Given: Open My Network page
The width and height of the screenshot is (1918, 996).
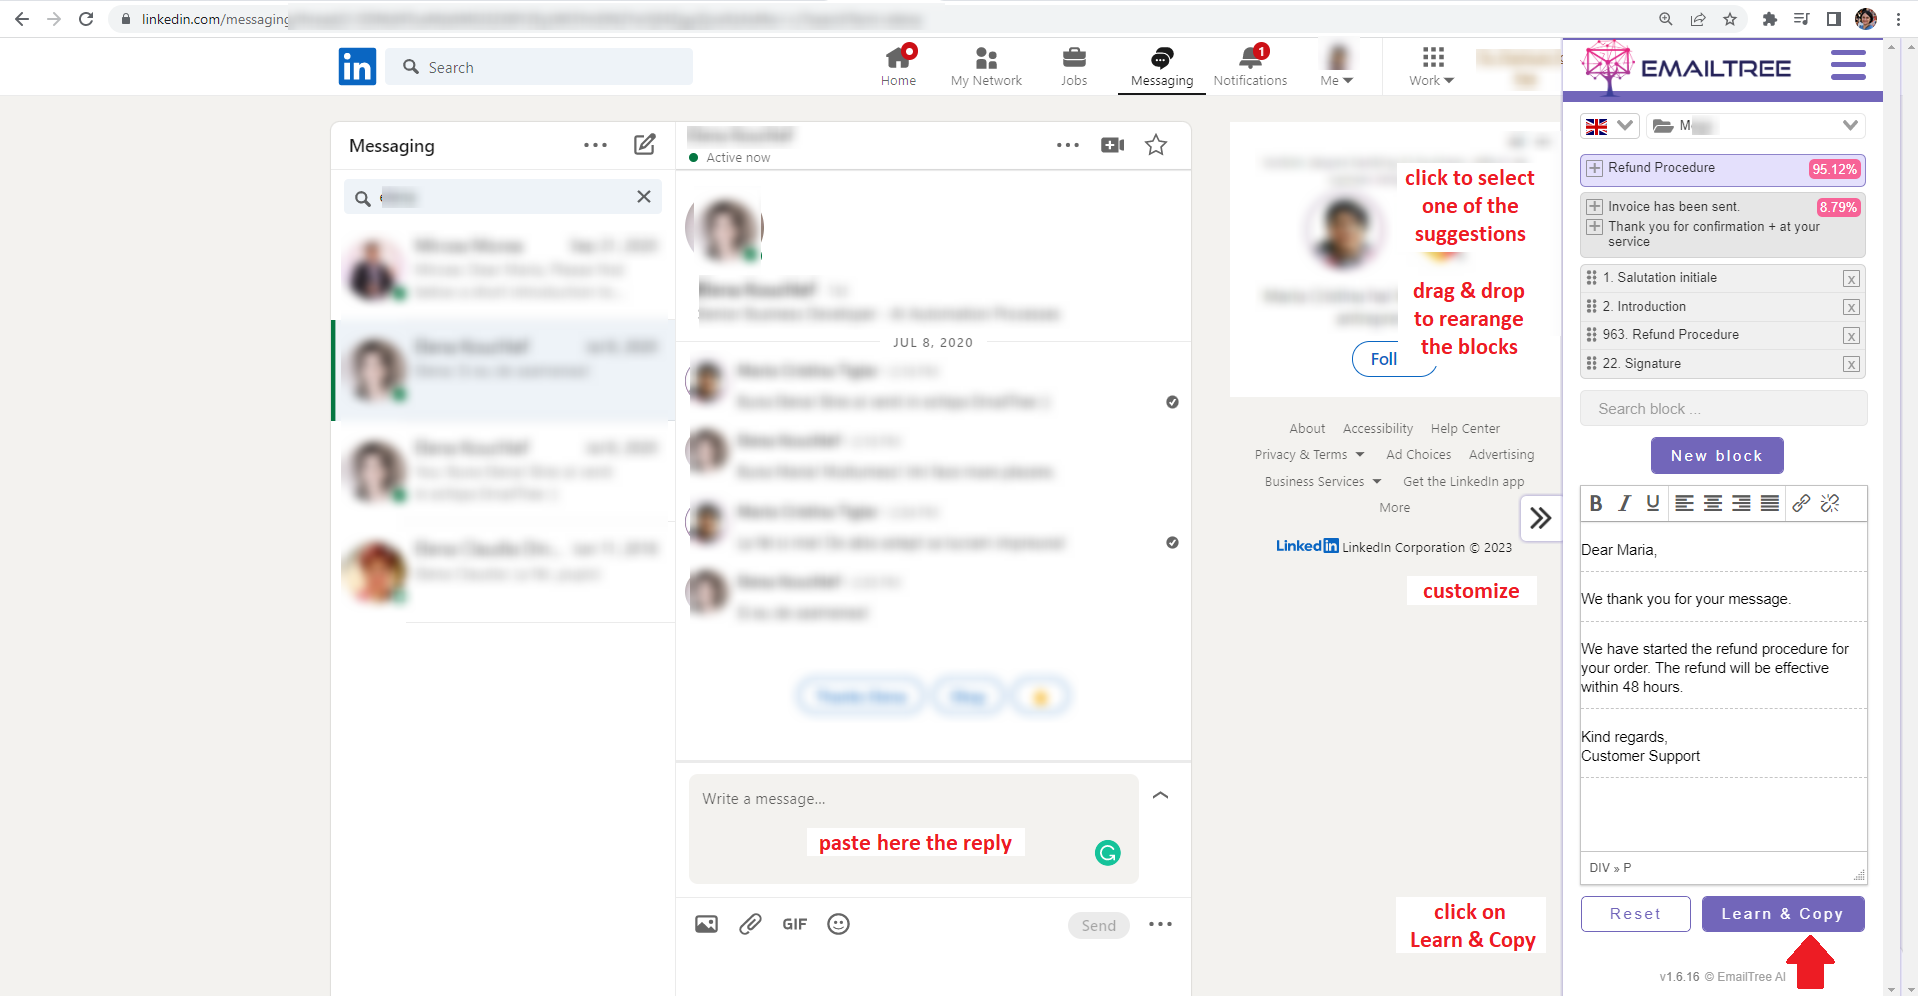Looking at the screenshot, I should 986,66.
